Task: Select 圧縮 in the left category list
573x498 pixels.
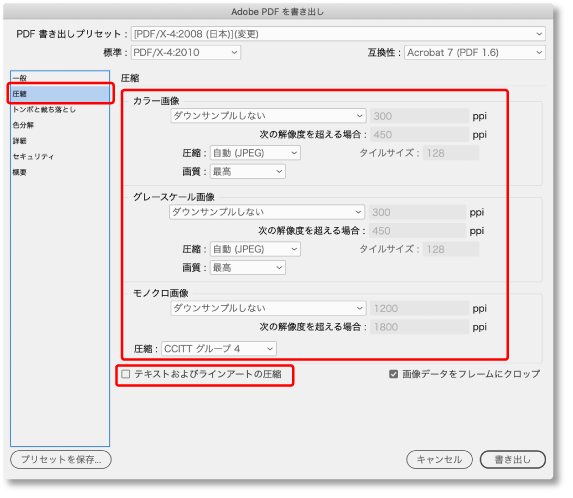Action: 60,94
